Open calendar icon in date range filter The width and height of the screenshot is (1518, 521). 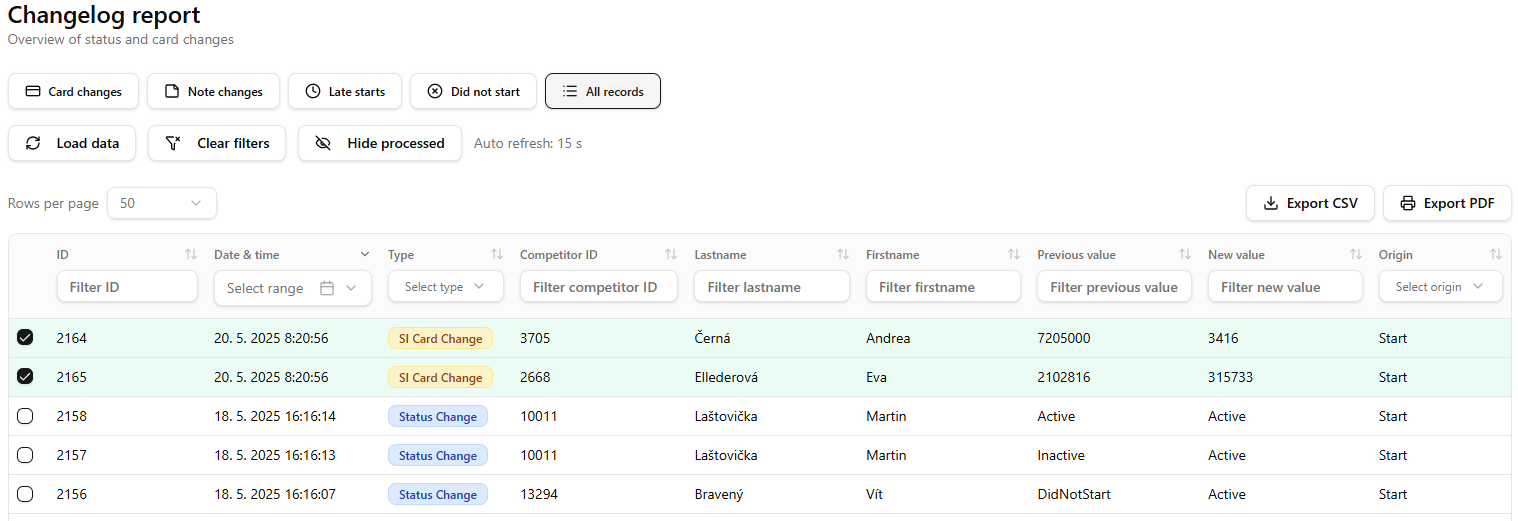coord(327,288)
